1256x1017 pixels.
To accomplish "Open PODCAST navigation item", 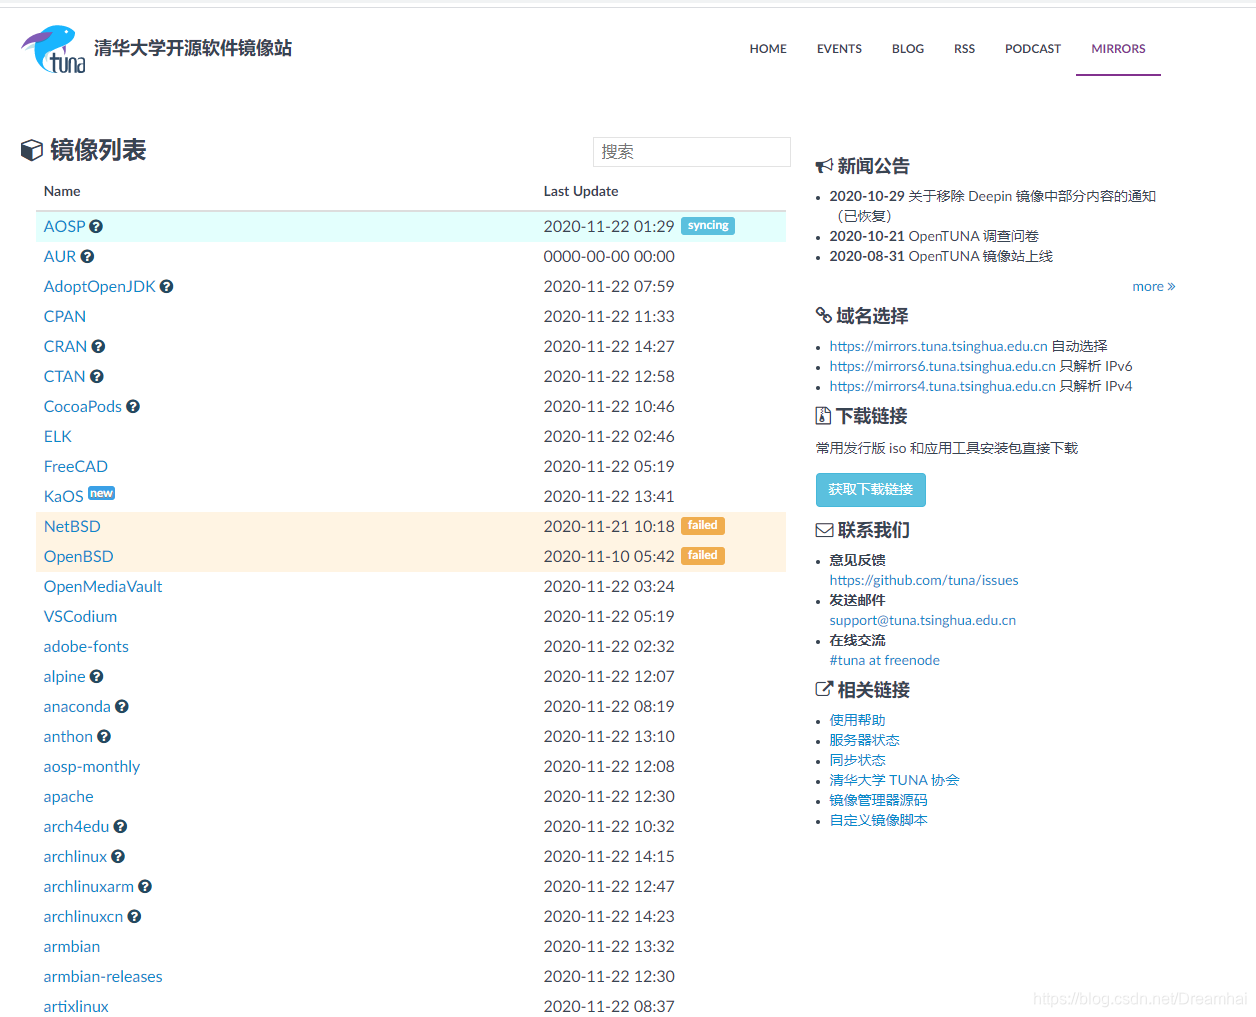I will [1033, 49].
